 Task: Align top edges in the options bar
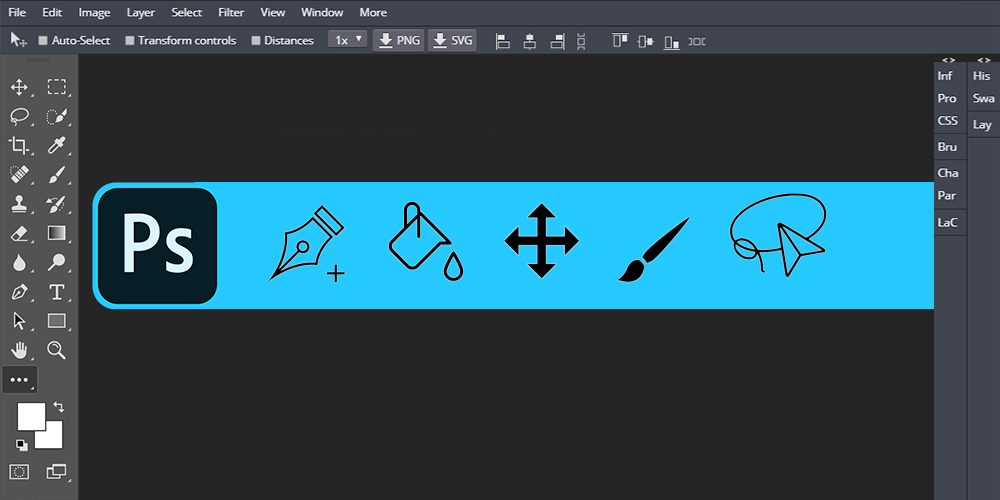[620, 41]
